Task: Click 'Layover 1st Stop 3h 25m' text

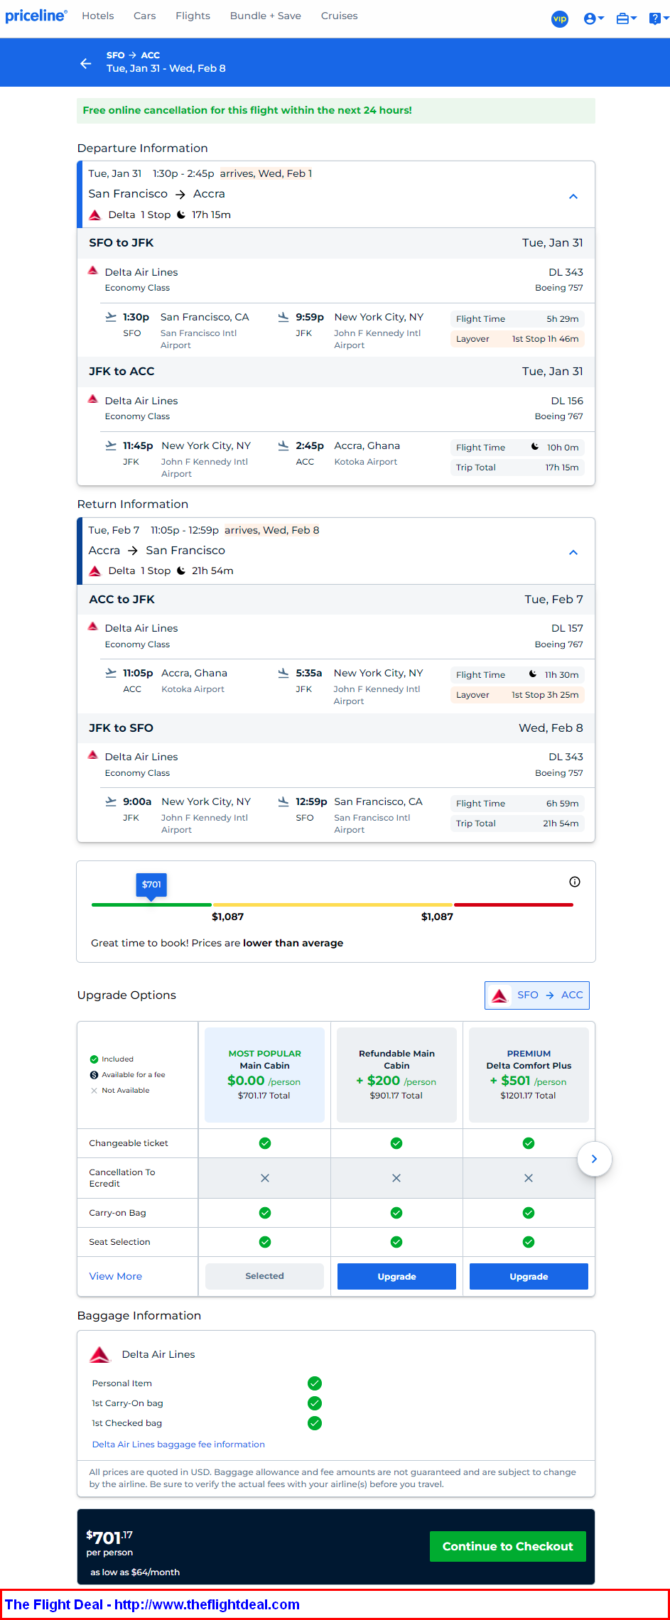Action: tap(517, 695)
